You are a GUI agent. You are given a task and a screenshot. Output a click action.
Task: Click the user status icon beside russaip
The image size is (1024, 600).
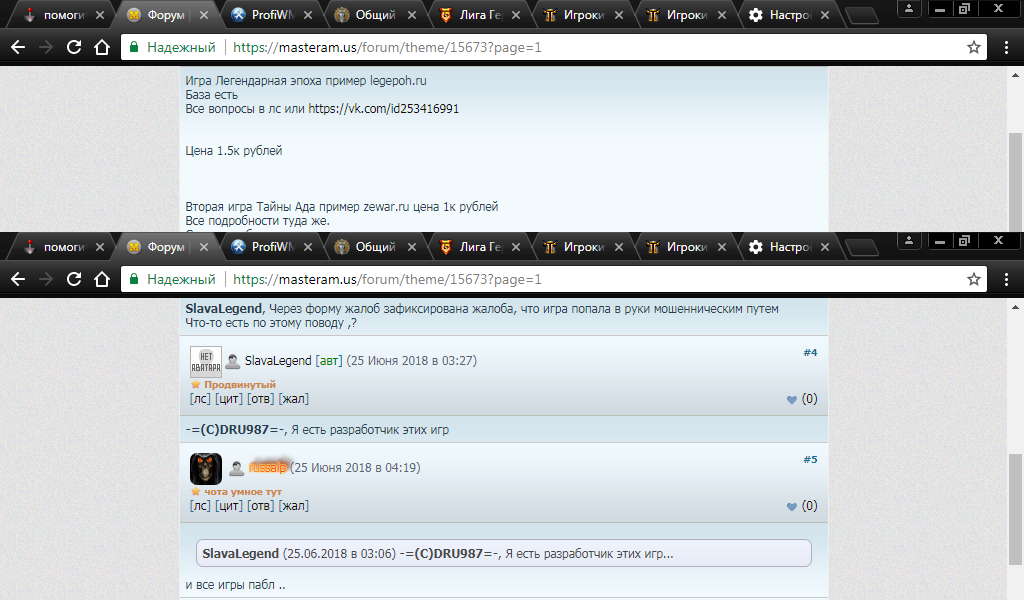237,469
